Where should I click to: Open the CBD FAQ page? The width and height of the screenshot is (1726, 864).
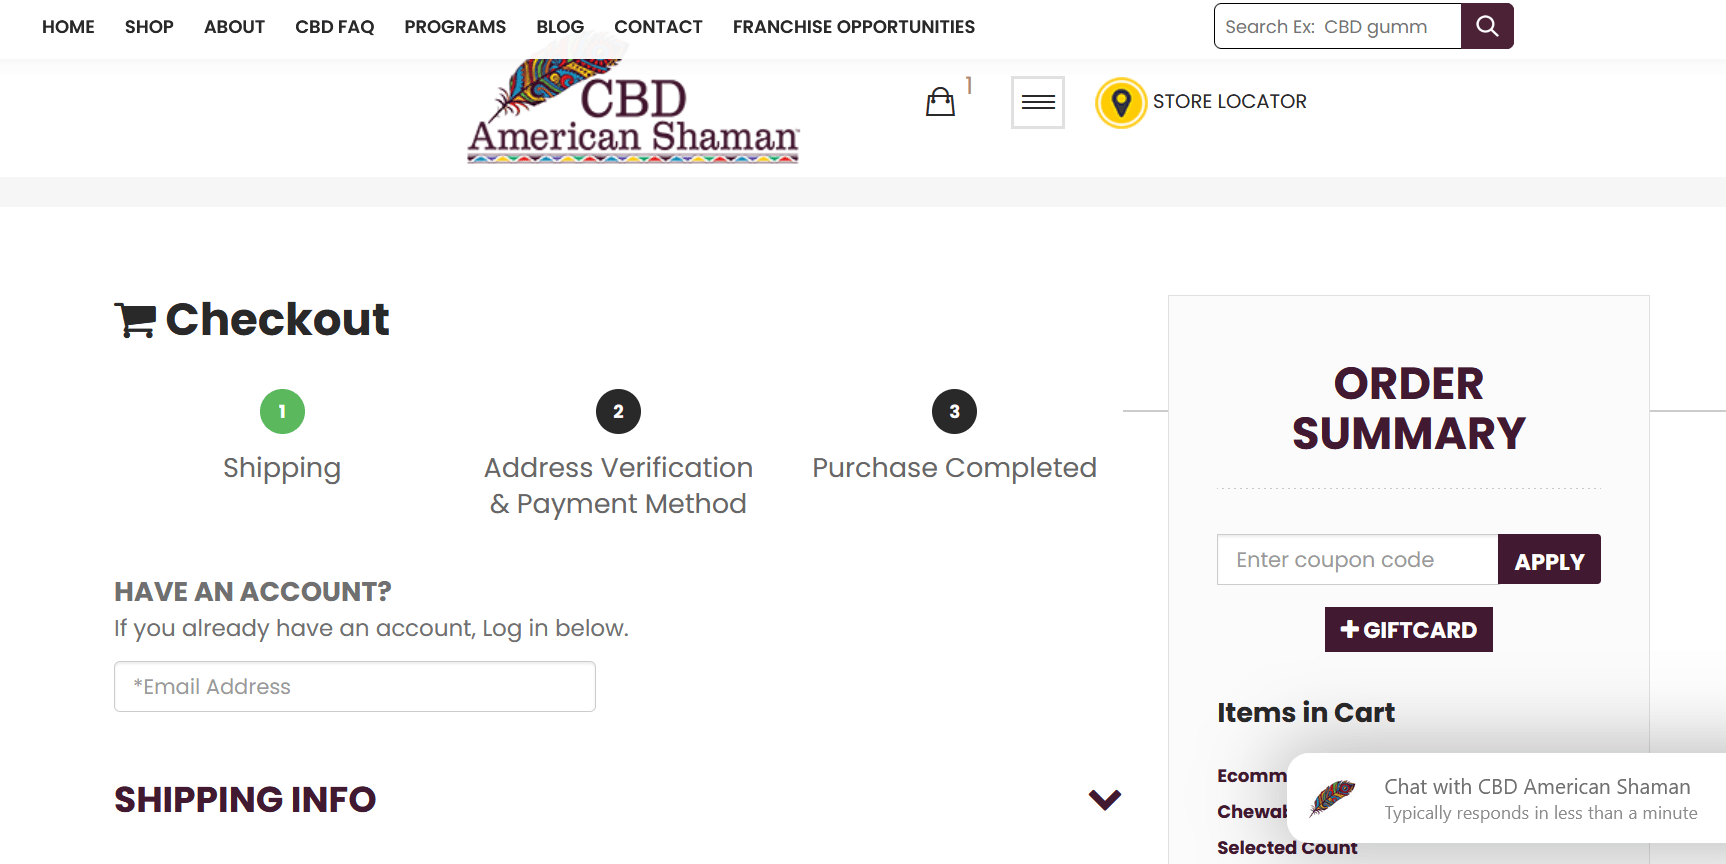pos(334,27)
